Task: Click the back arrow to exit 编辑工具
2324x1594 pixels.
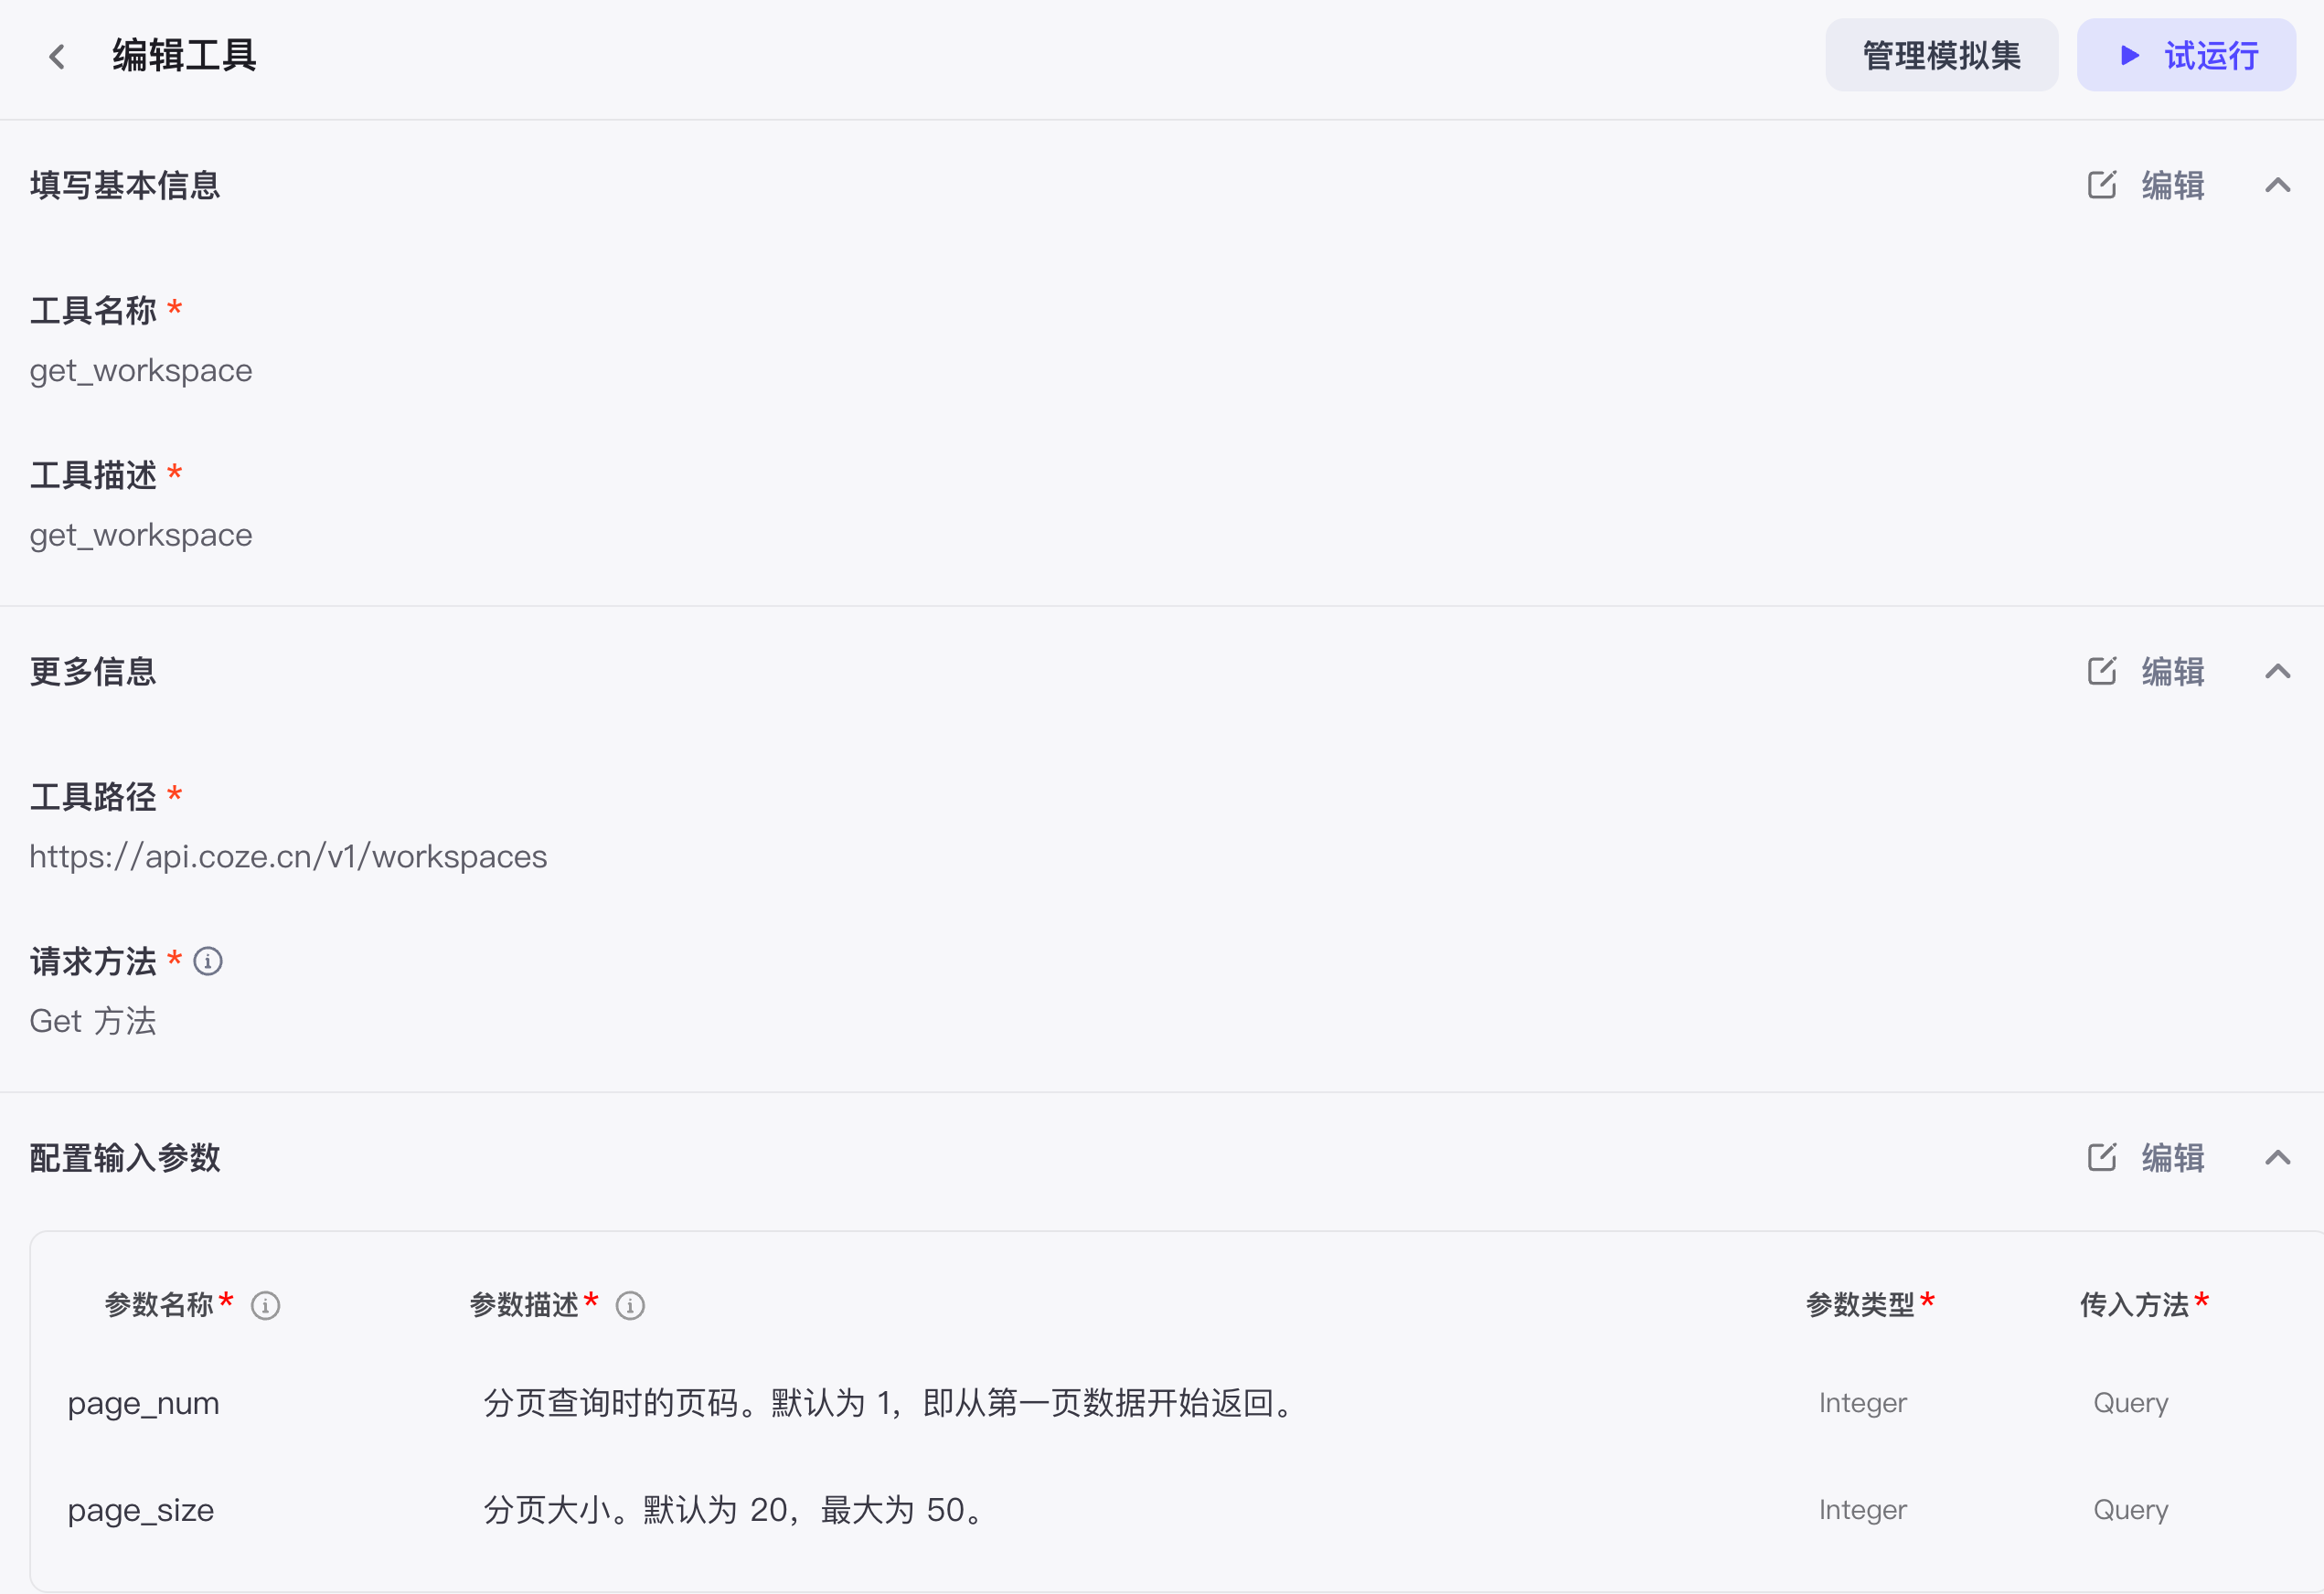Action: [57, 55]
